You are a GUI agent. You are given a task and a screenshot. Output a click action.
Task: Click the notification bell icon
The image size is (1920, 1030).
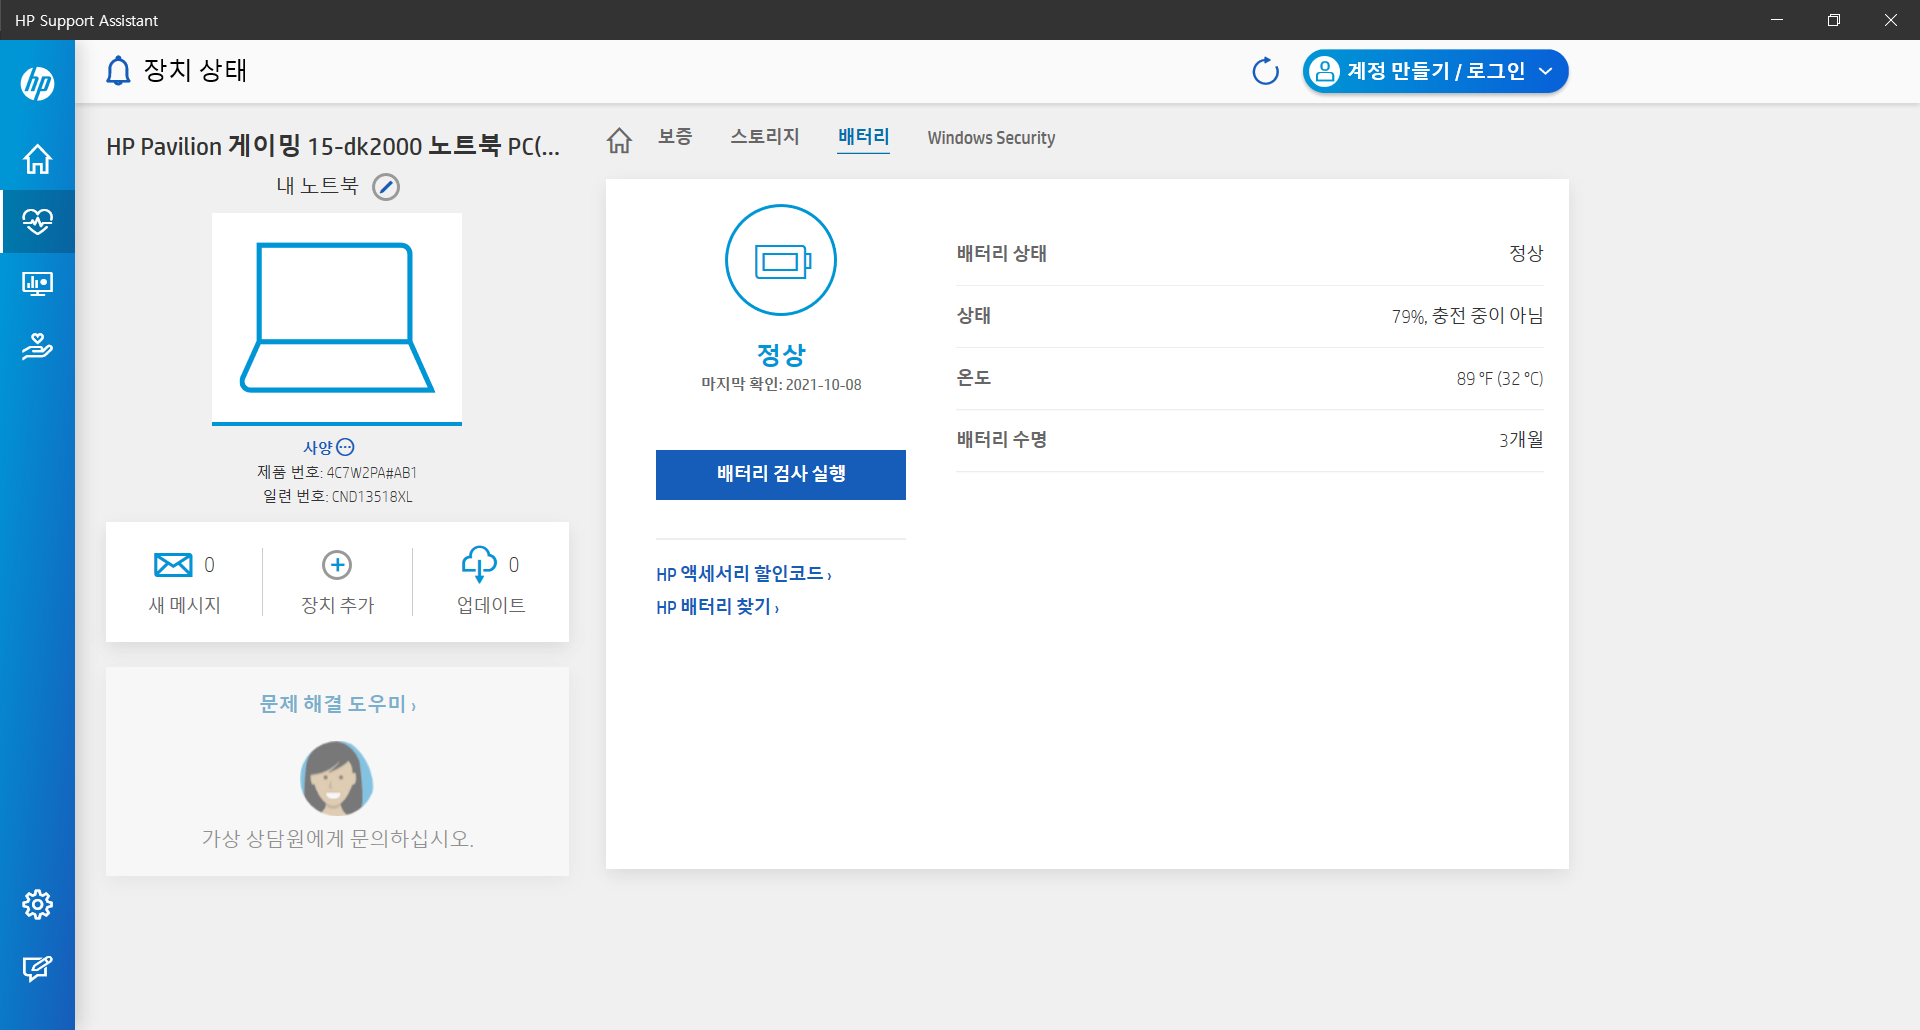[118, 71]
